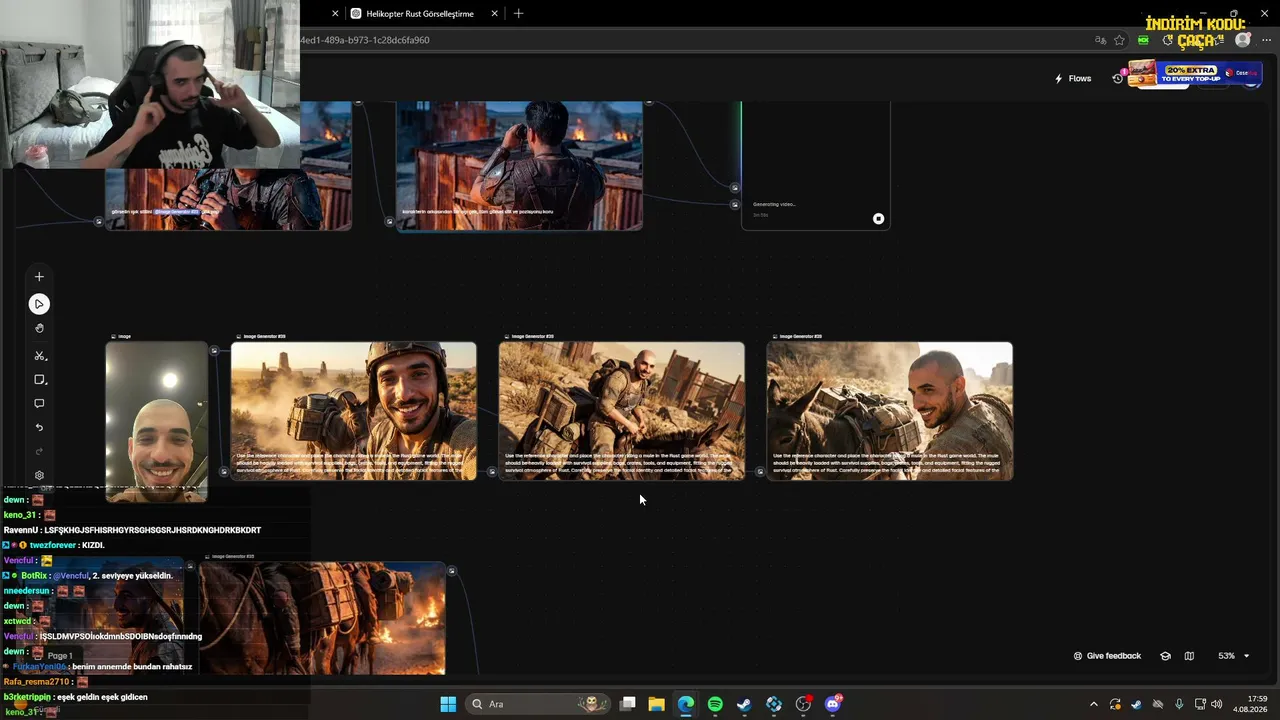
Task: Open Steam from the taskbar
Action: tap(744, 704)
